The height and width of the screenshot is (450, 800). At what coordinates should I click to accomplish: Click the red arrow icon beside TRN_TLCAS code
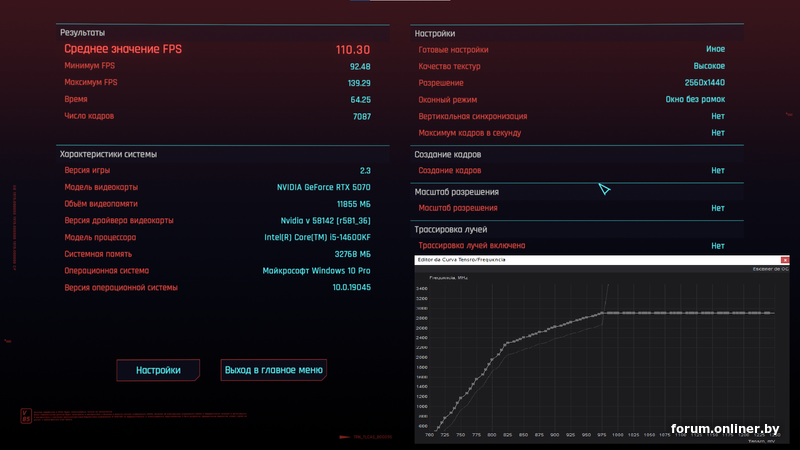click(x=343, y=436)
